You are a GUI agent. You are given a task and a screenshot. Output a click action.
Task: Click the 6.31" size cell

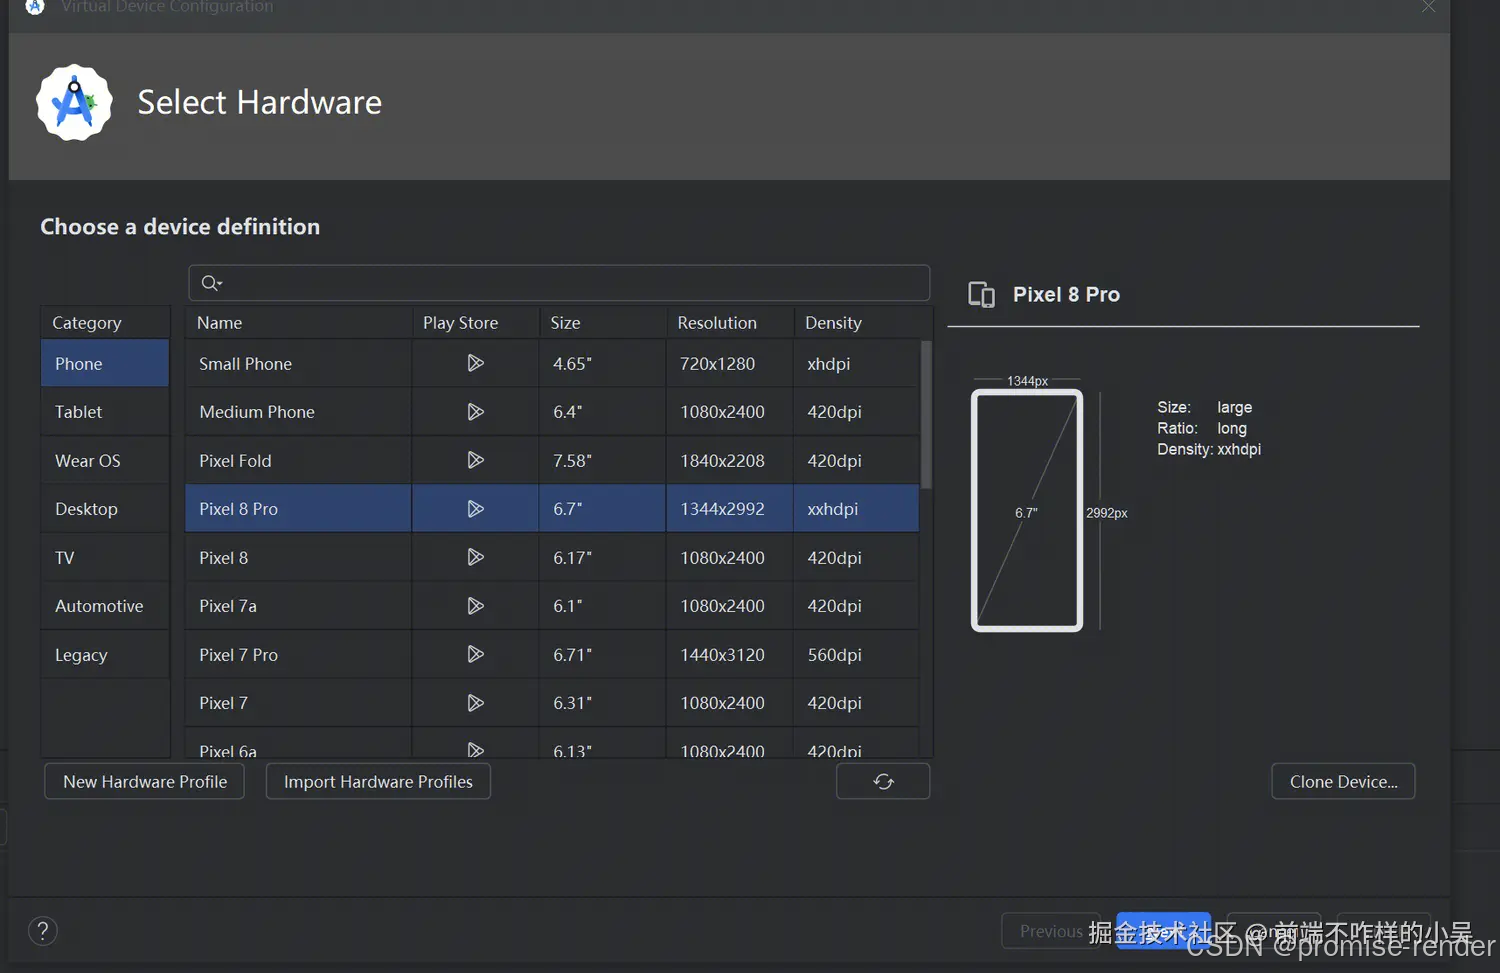(602, 703)
